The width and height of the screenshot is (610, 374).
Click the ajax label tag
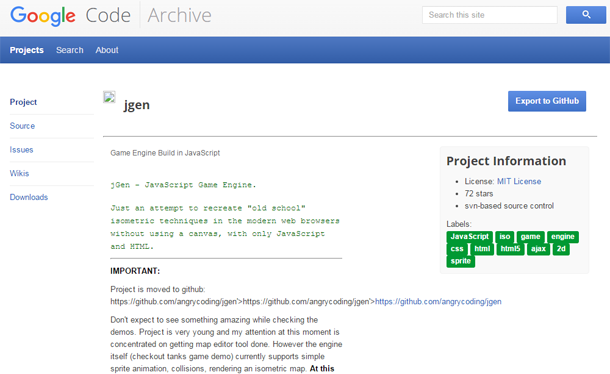[538, 249]
